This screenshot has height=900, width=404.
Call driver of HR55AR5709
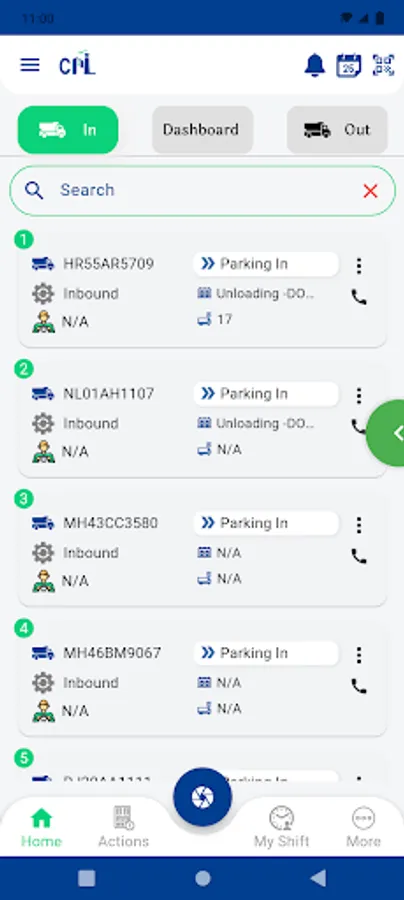click(x=359, y=297)
